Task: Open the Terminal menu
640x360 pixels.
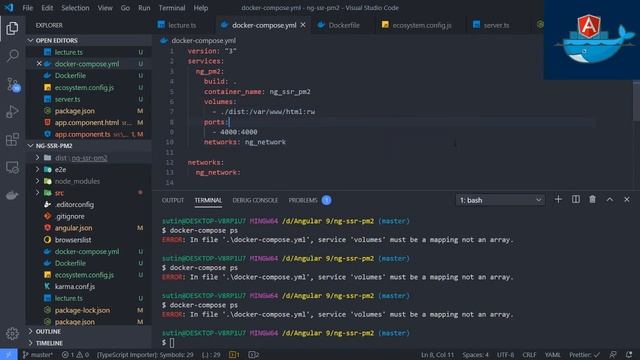Action: pyautogui.click(x=172, y=8)
